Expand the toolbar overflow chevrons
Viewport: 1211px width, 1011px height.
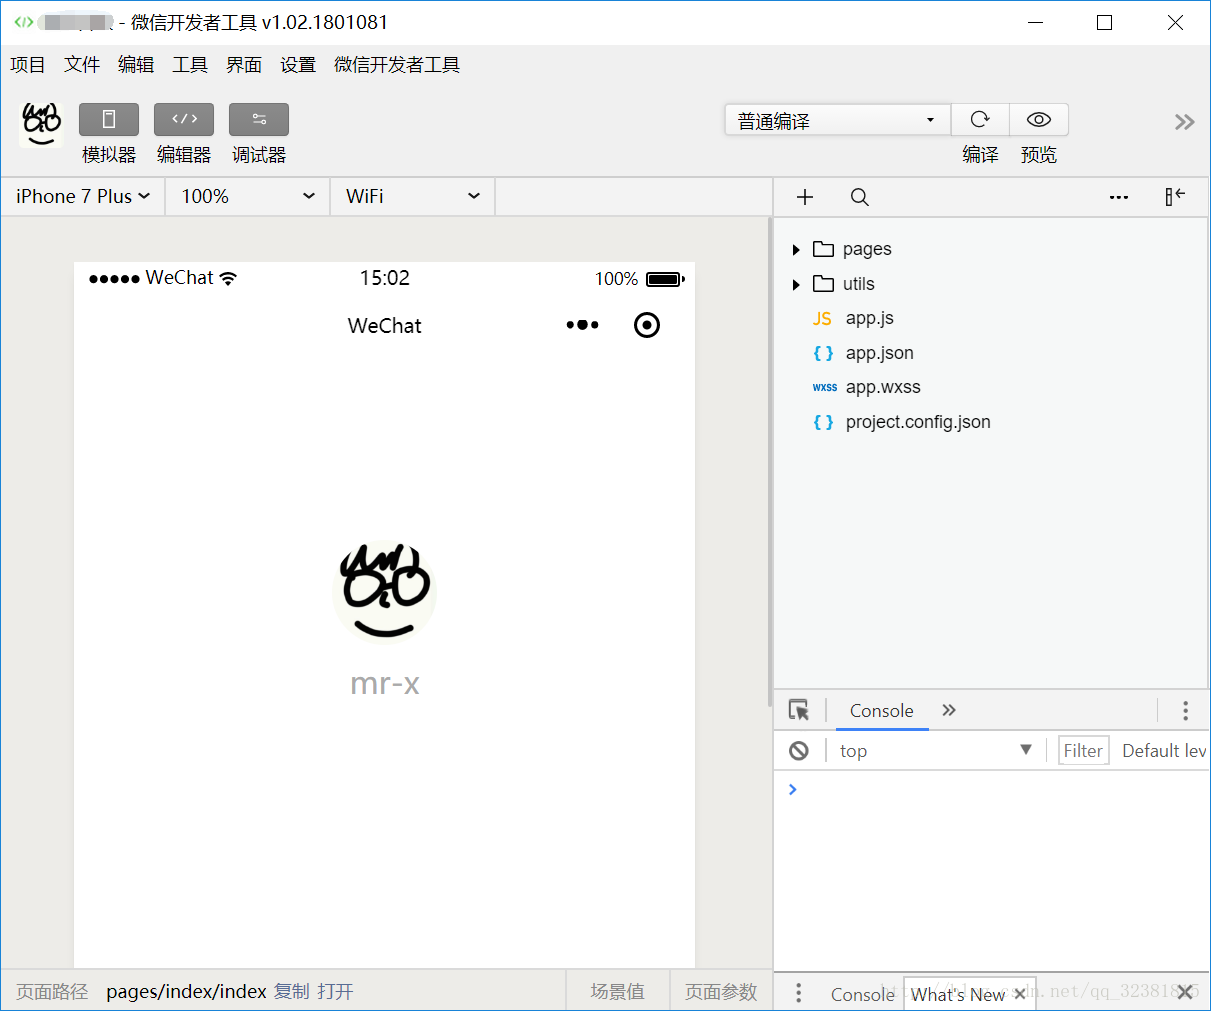pyautogui.click(x=1184, y=122)
